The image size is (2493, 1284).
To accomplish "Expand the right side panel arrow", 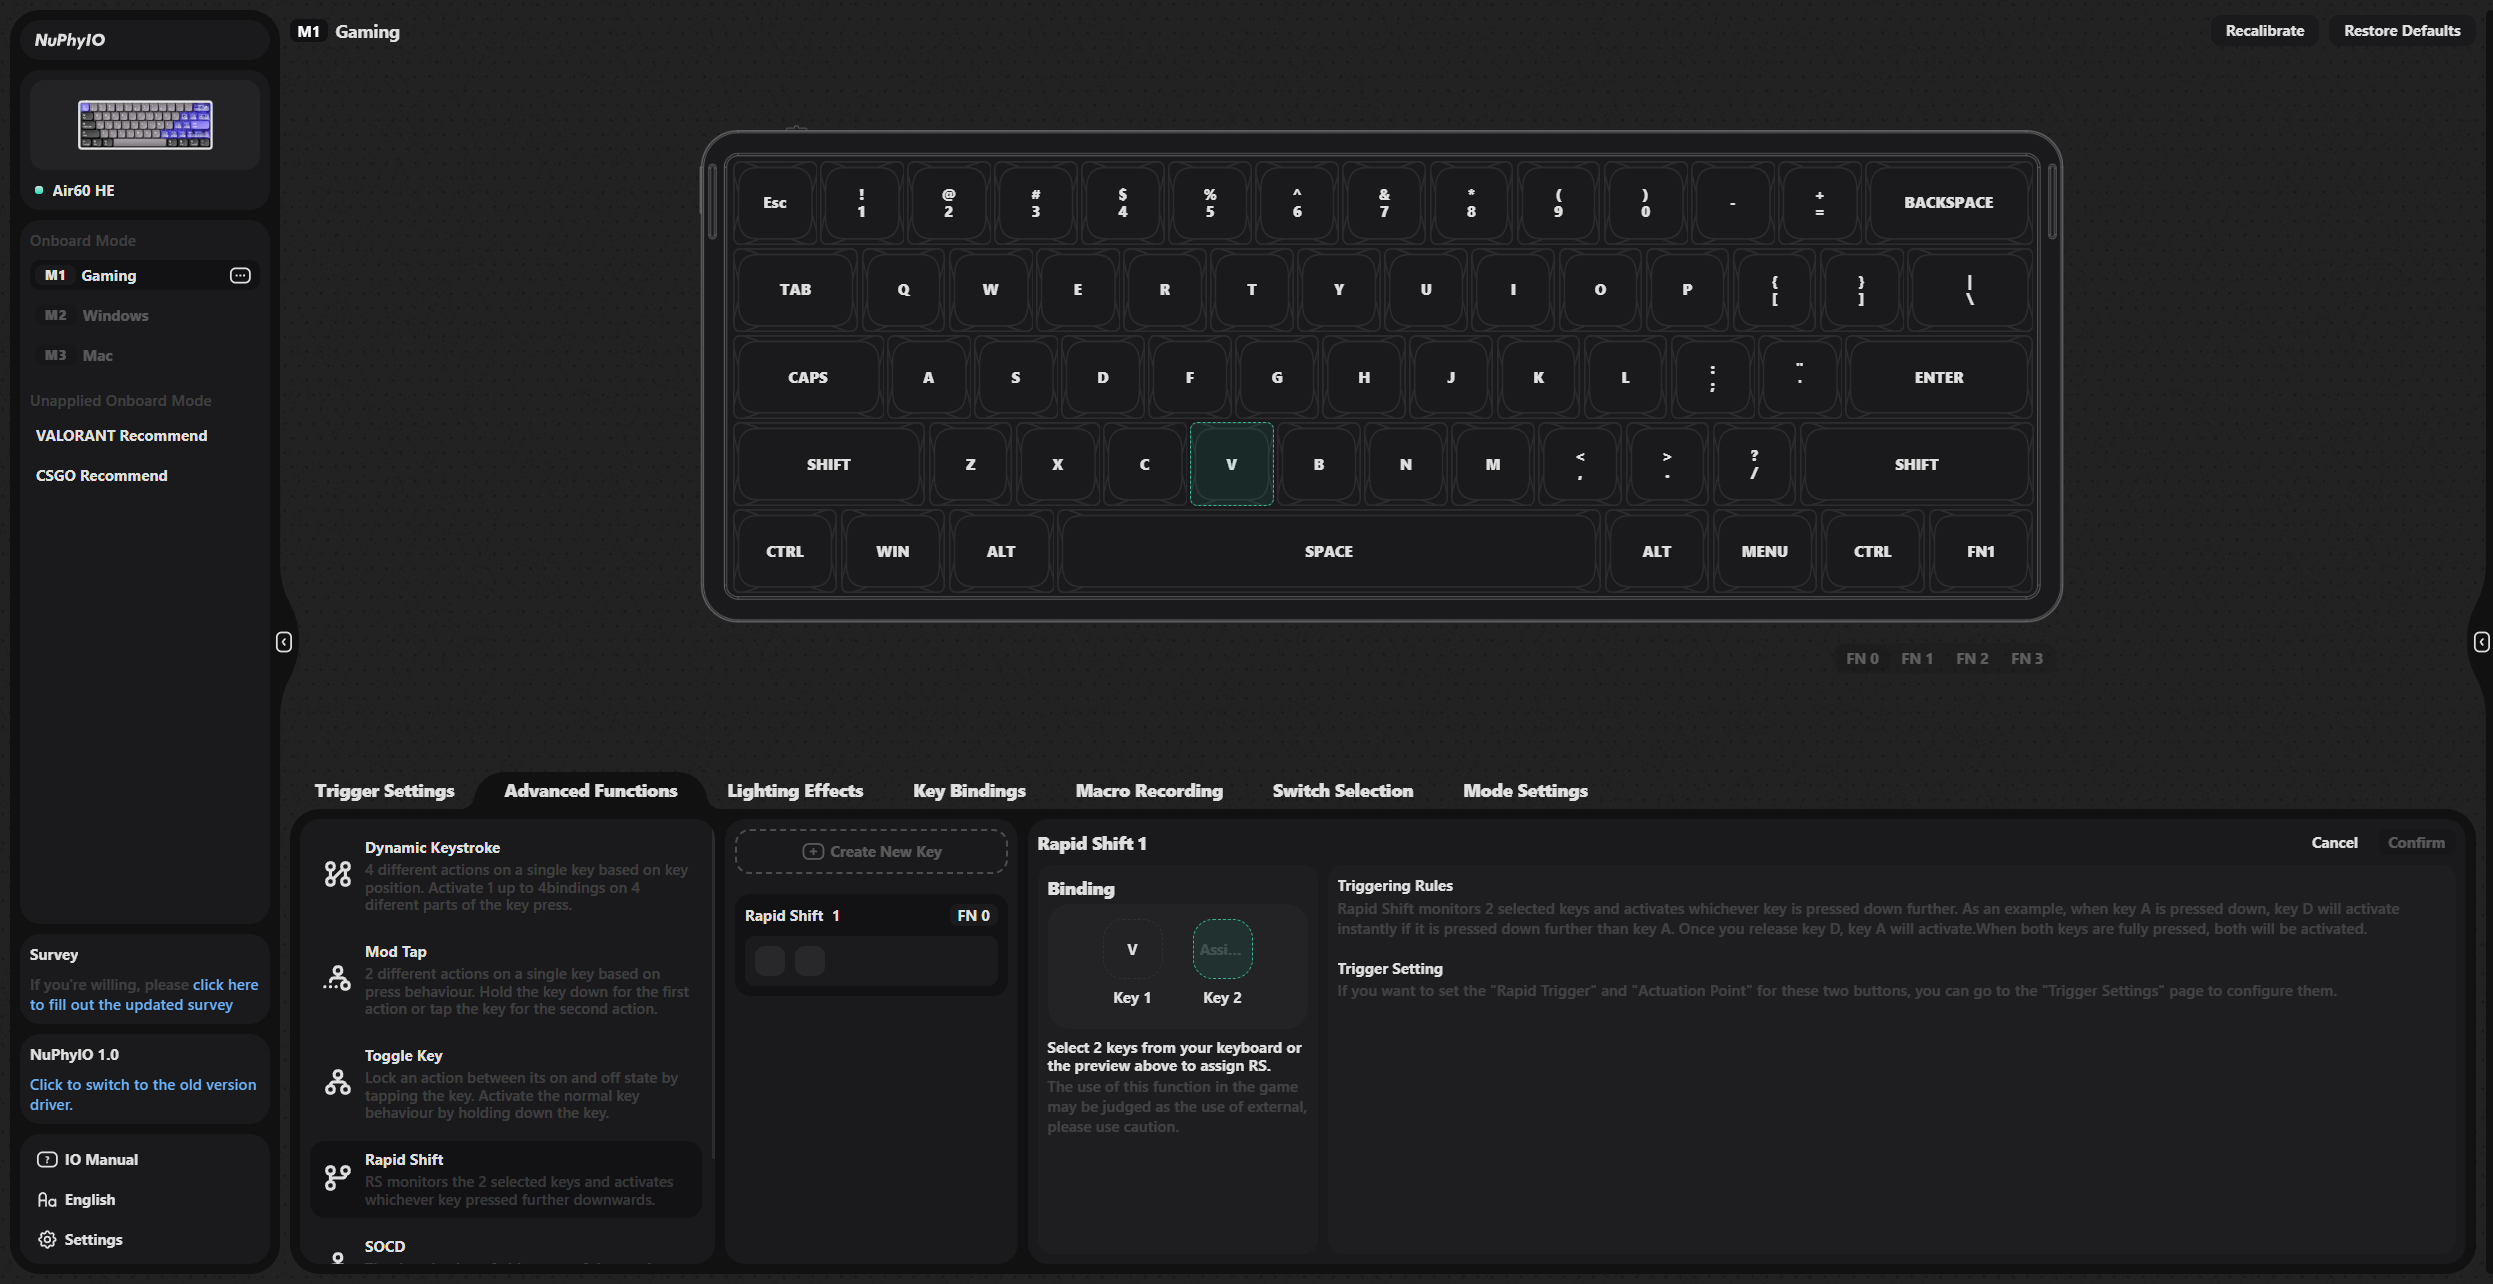I will (2481, 642).
